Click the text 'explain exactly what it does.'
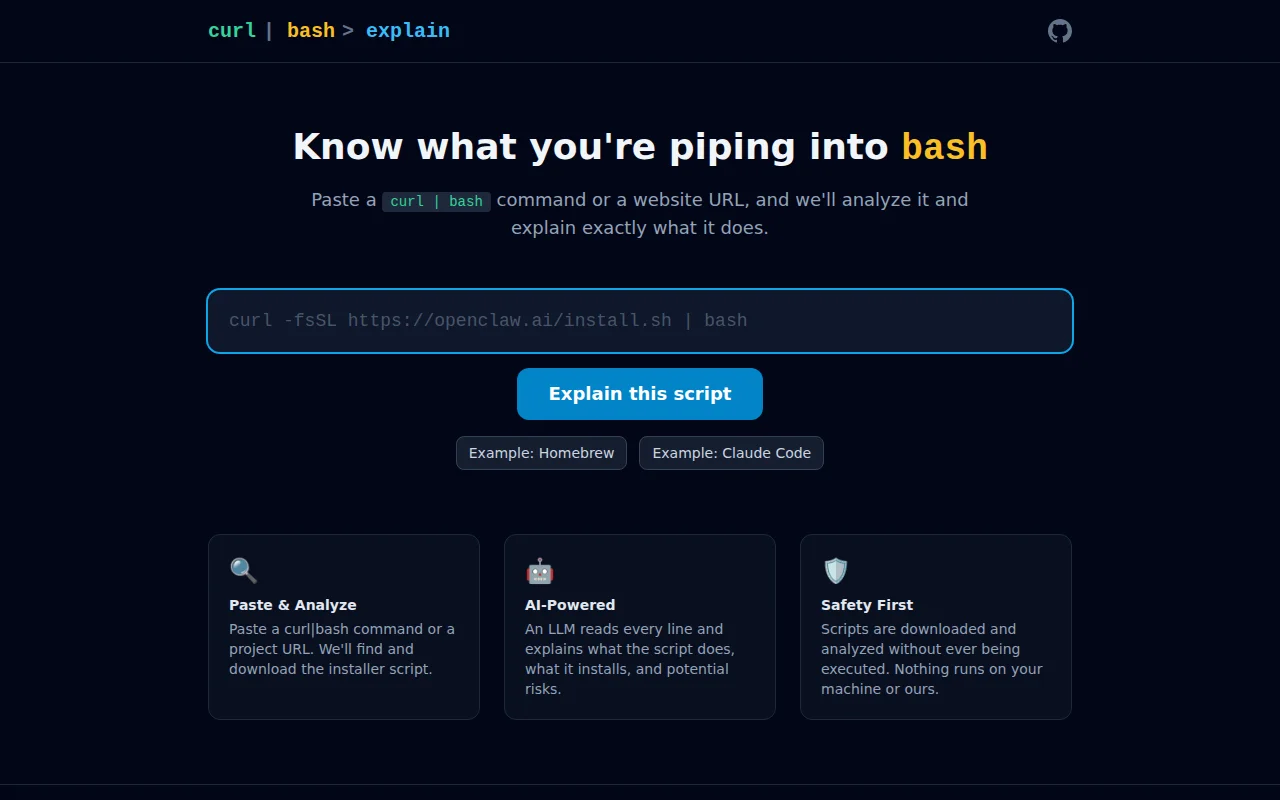Image resolution: width=1280 pixels, height=800 pixels. pos(640,228)
